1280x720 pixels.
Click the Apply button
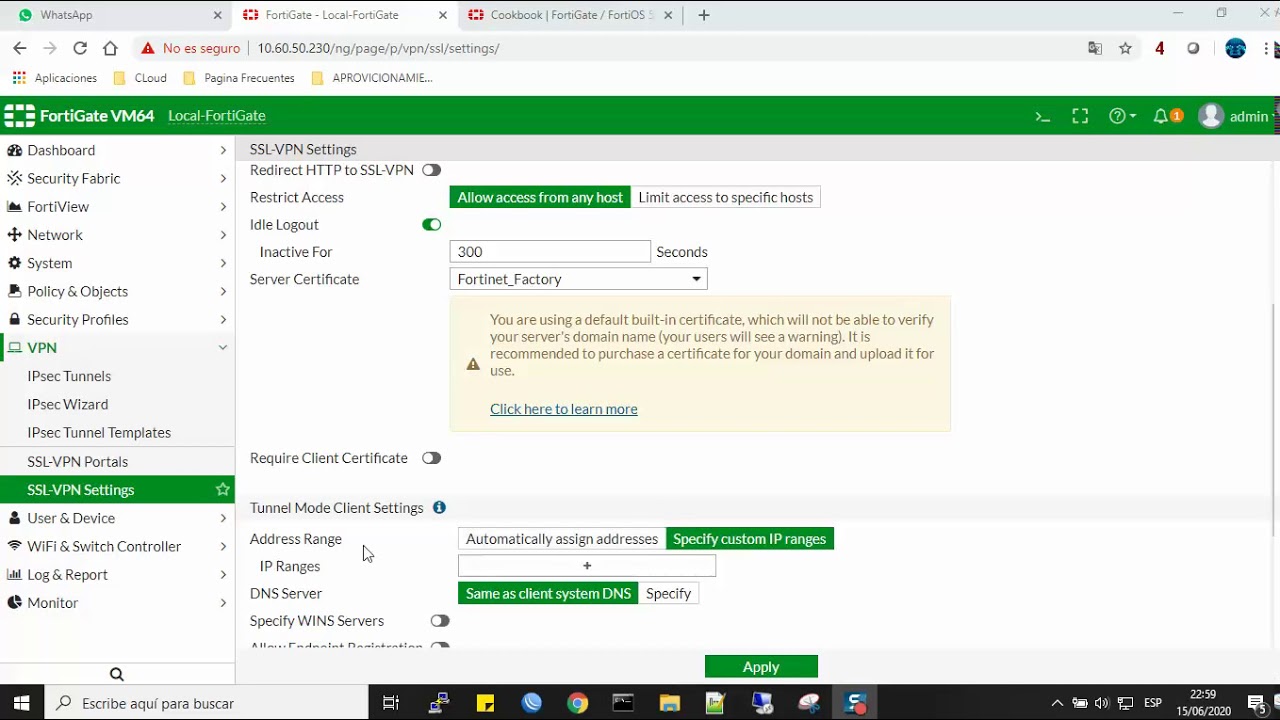[x=761, y=667]
